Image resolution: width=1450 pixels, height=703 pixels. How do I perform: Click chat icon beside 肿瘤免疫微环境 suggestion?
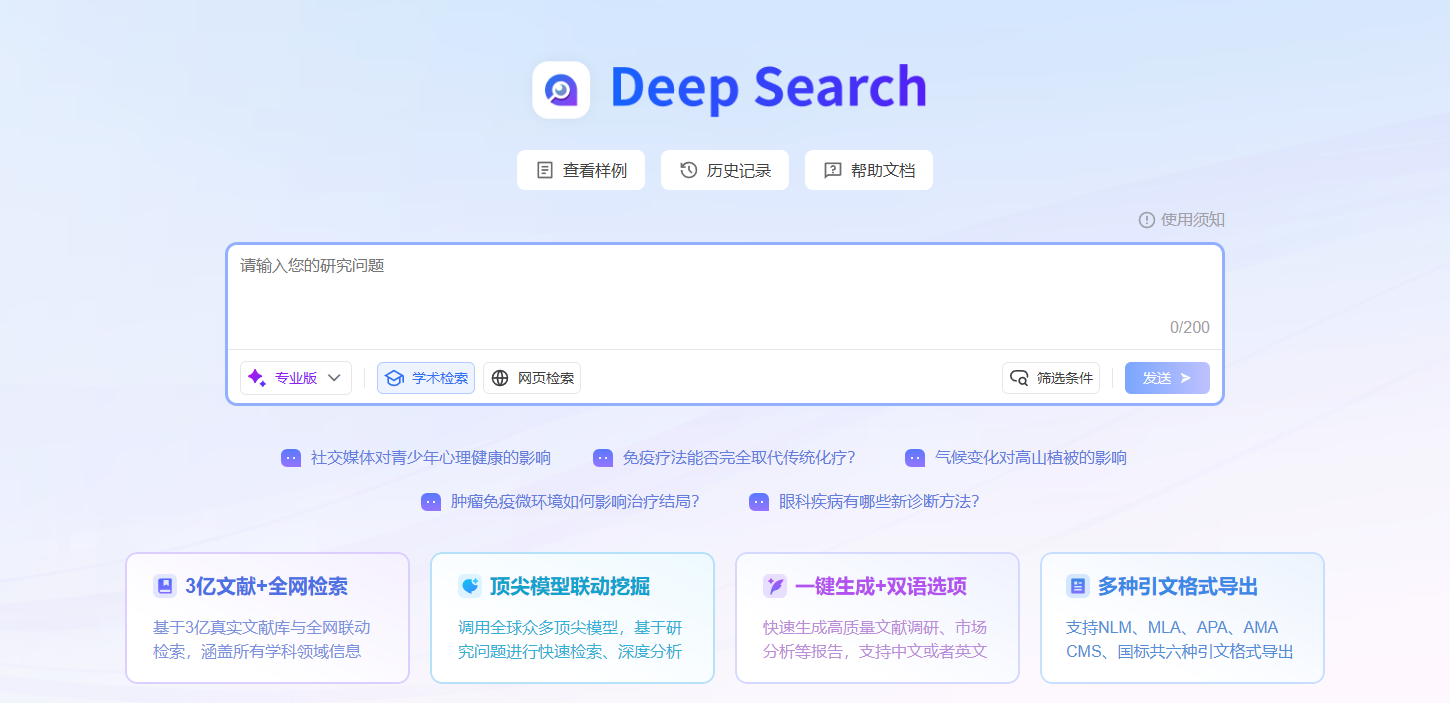[x=431, y=502]
